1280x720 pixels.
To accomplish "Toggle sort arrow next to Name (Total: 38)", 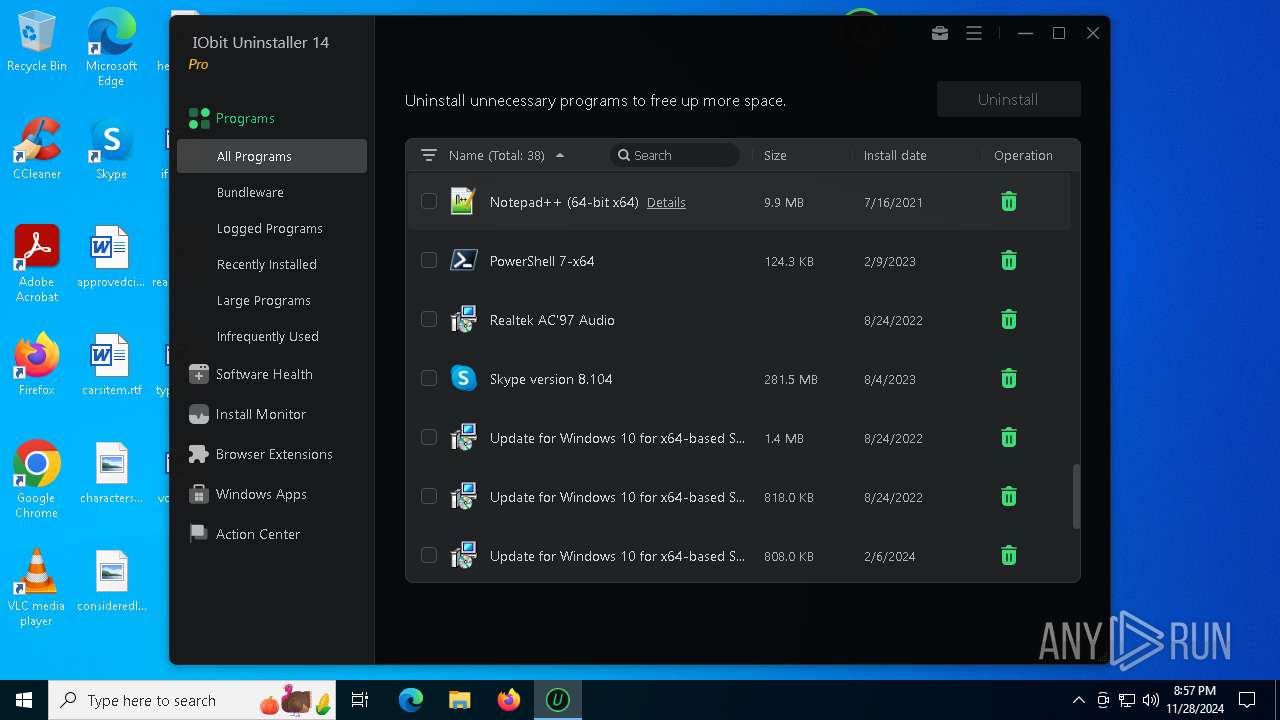I will click(x=560, y=155).
